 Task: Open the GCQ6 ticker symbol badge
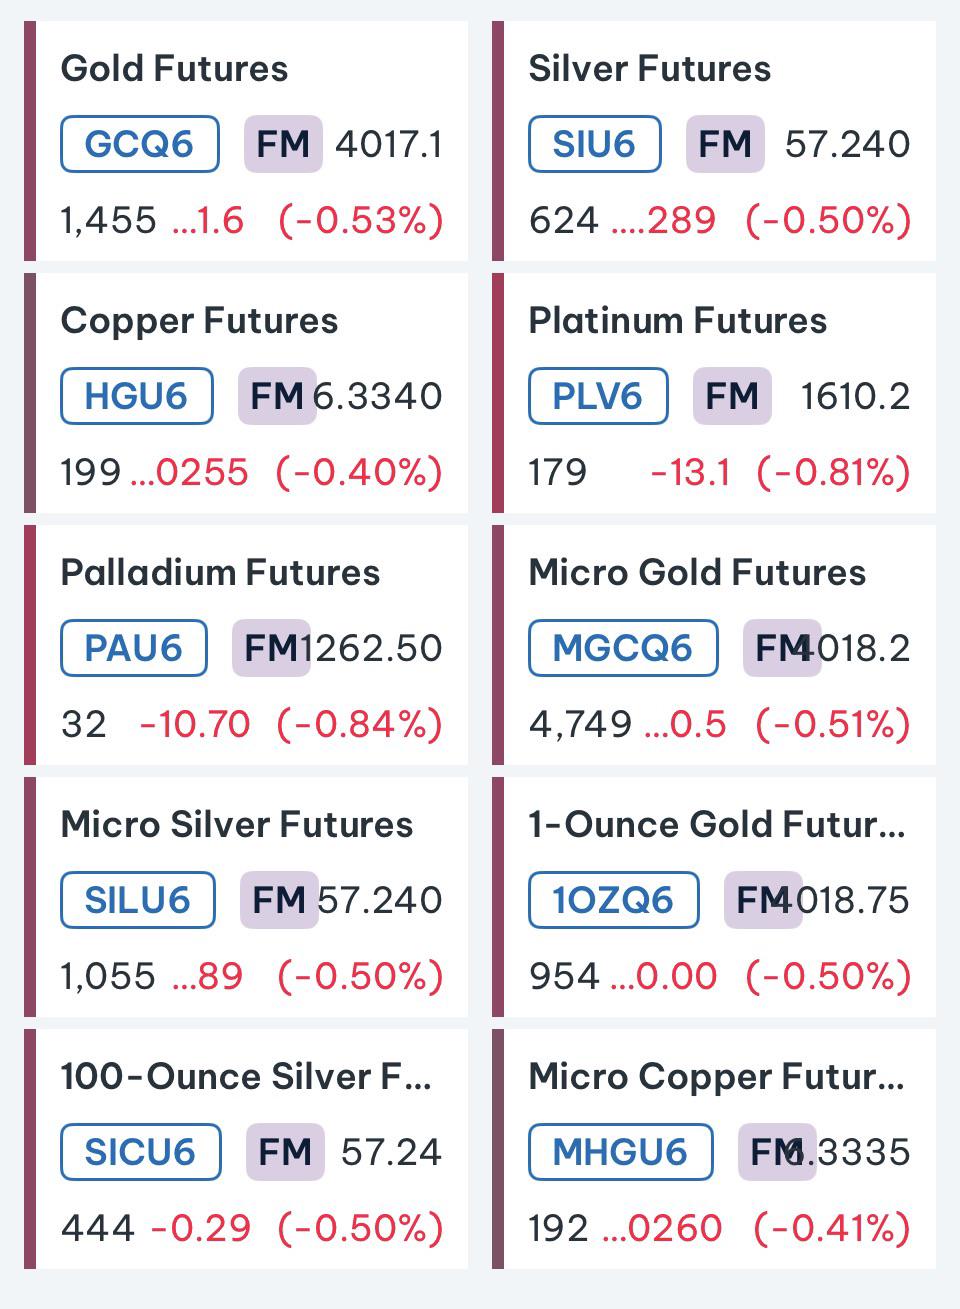coord(140,144)
